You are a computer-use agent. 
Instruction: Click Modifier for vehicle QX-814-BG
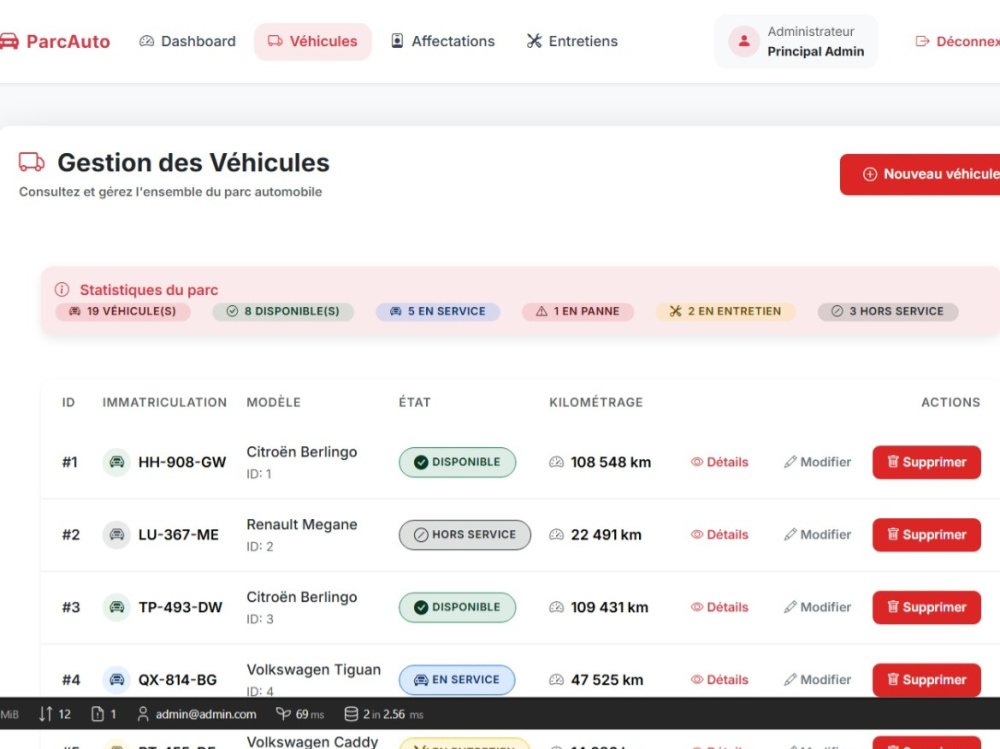(818, 679)
